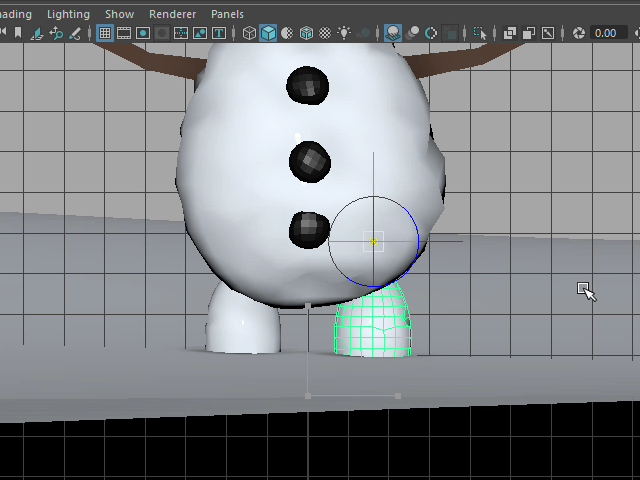The height and width of the screenshot is (480, 640).
Task: Expand the Panels menu dropdown
Action: tap(227, 14)
